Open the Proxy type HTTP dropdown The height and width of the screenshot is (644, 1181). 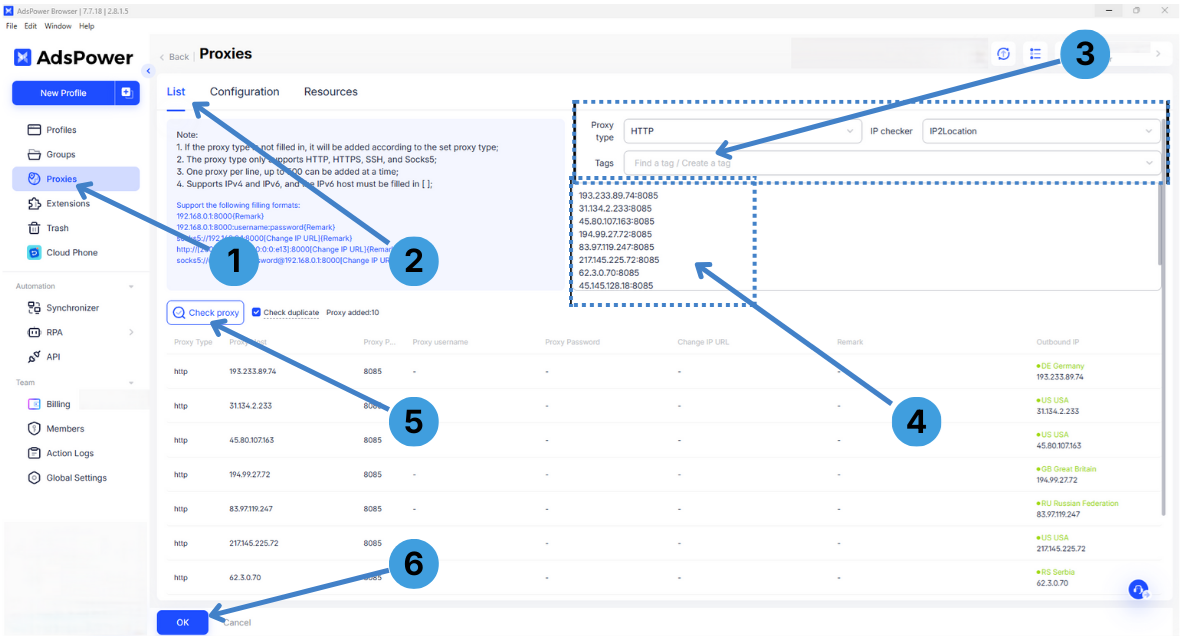(743, 131)
